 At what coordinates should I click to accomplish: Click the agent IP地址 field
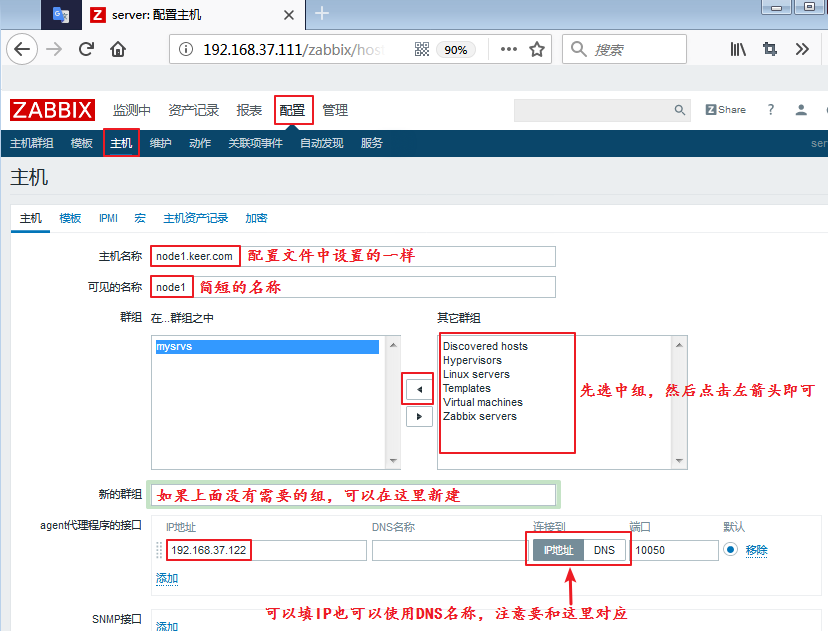(x=266, y=550)
